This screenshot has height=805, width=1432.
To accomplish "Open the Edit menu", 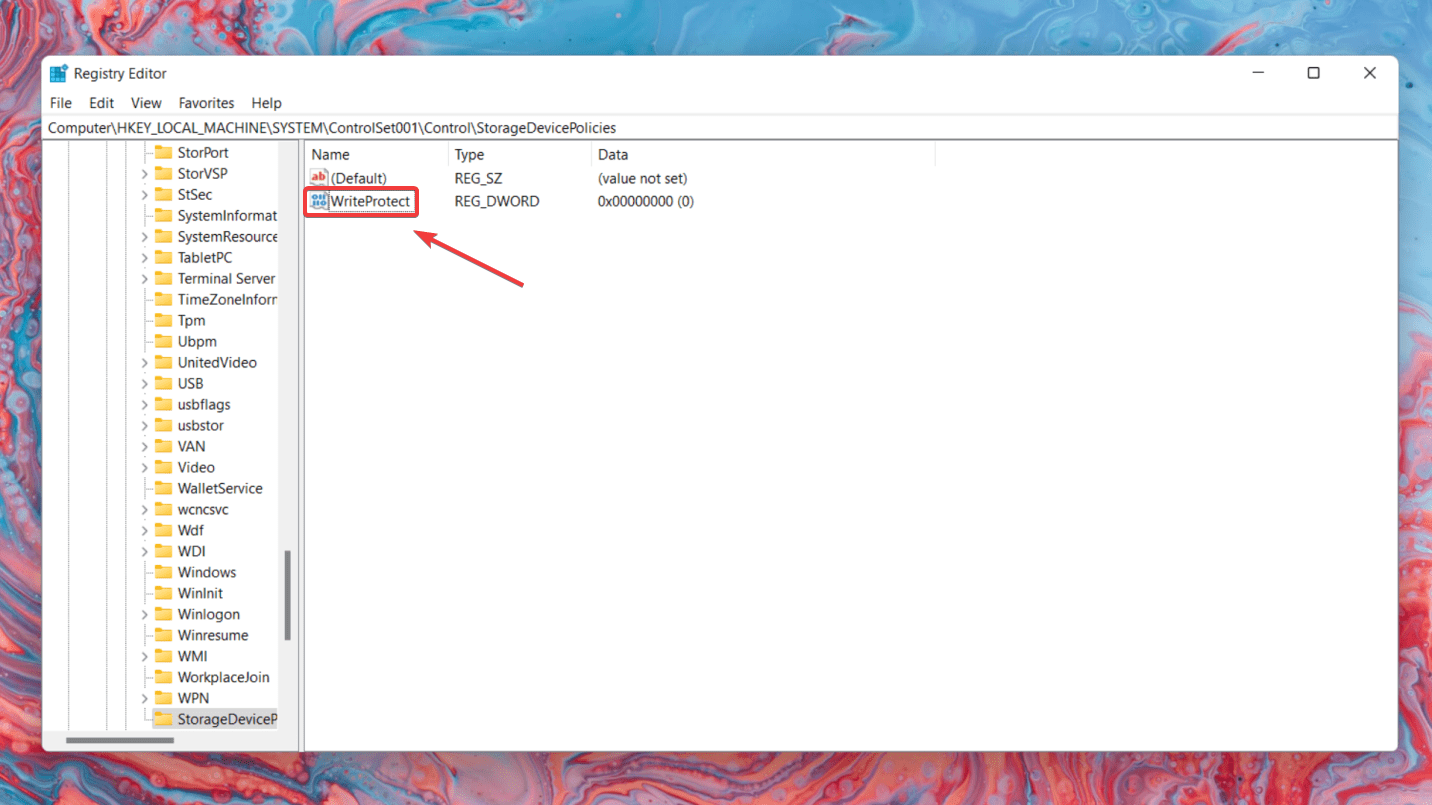I will pos(101,103).
